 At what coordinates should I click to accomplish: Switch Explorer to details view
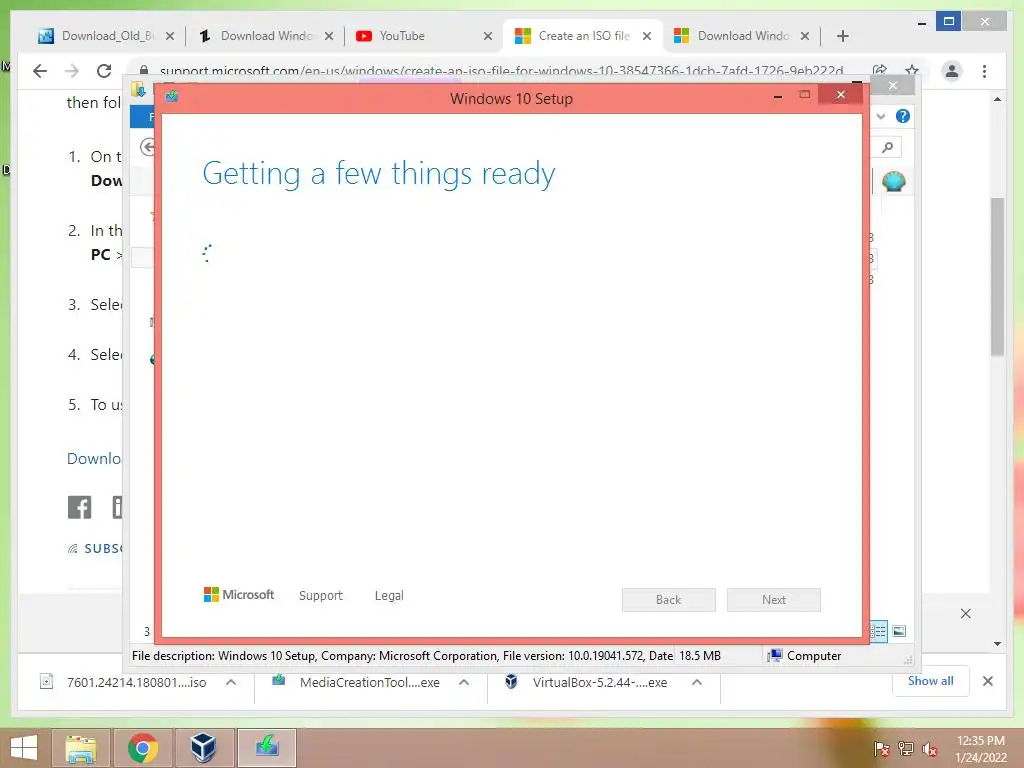click(x=878, y=631)
